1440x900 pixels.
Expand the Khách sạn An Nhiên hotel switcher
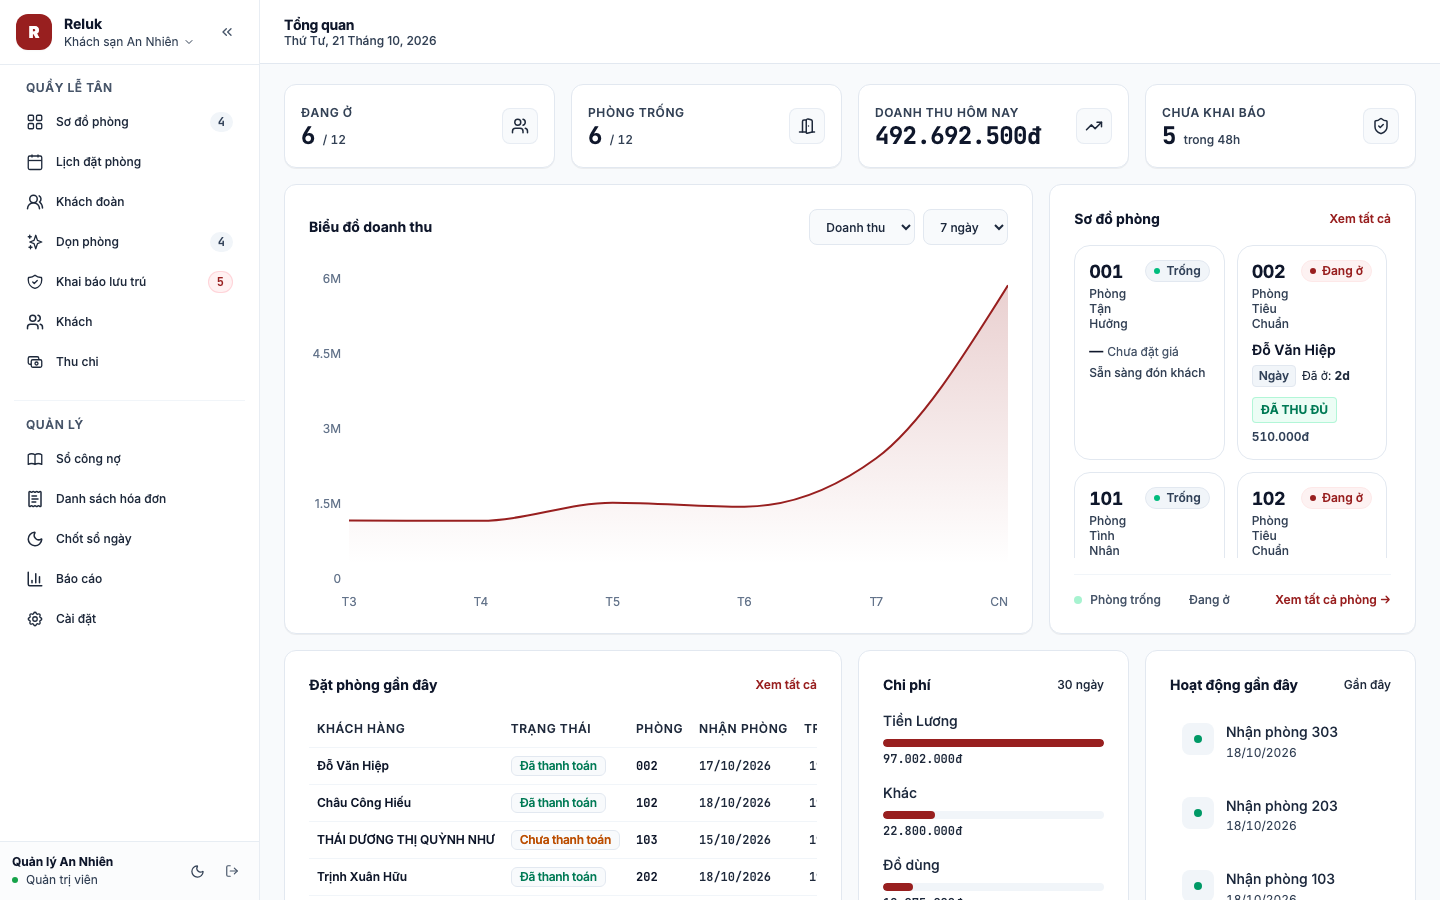[x=128, y=42]
